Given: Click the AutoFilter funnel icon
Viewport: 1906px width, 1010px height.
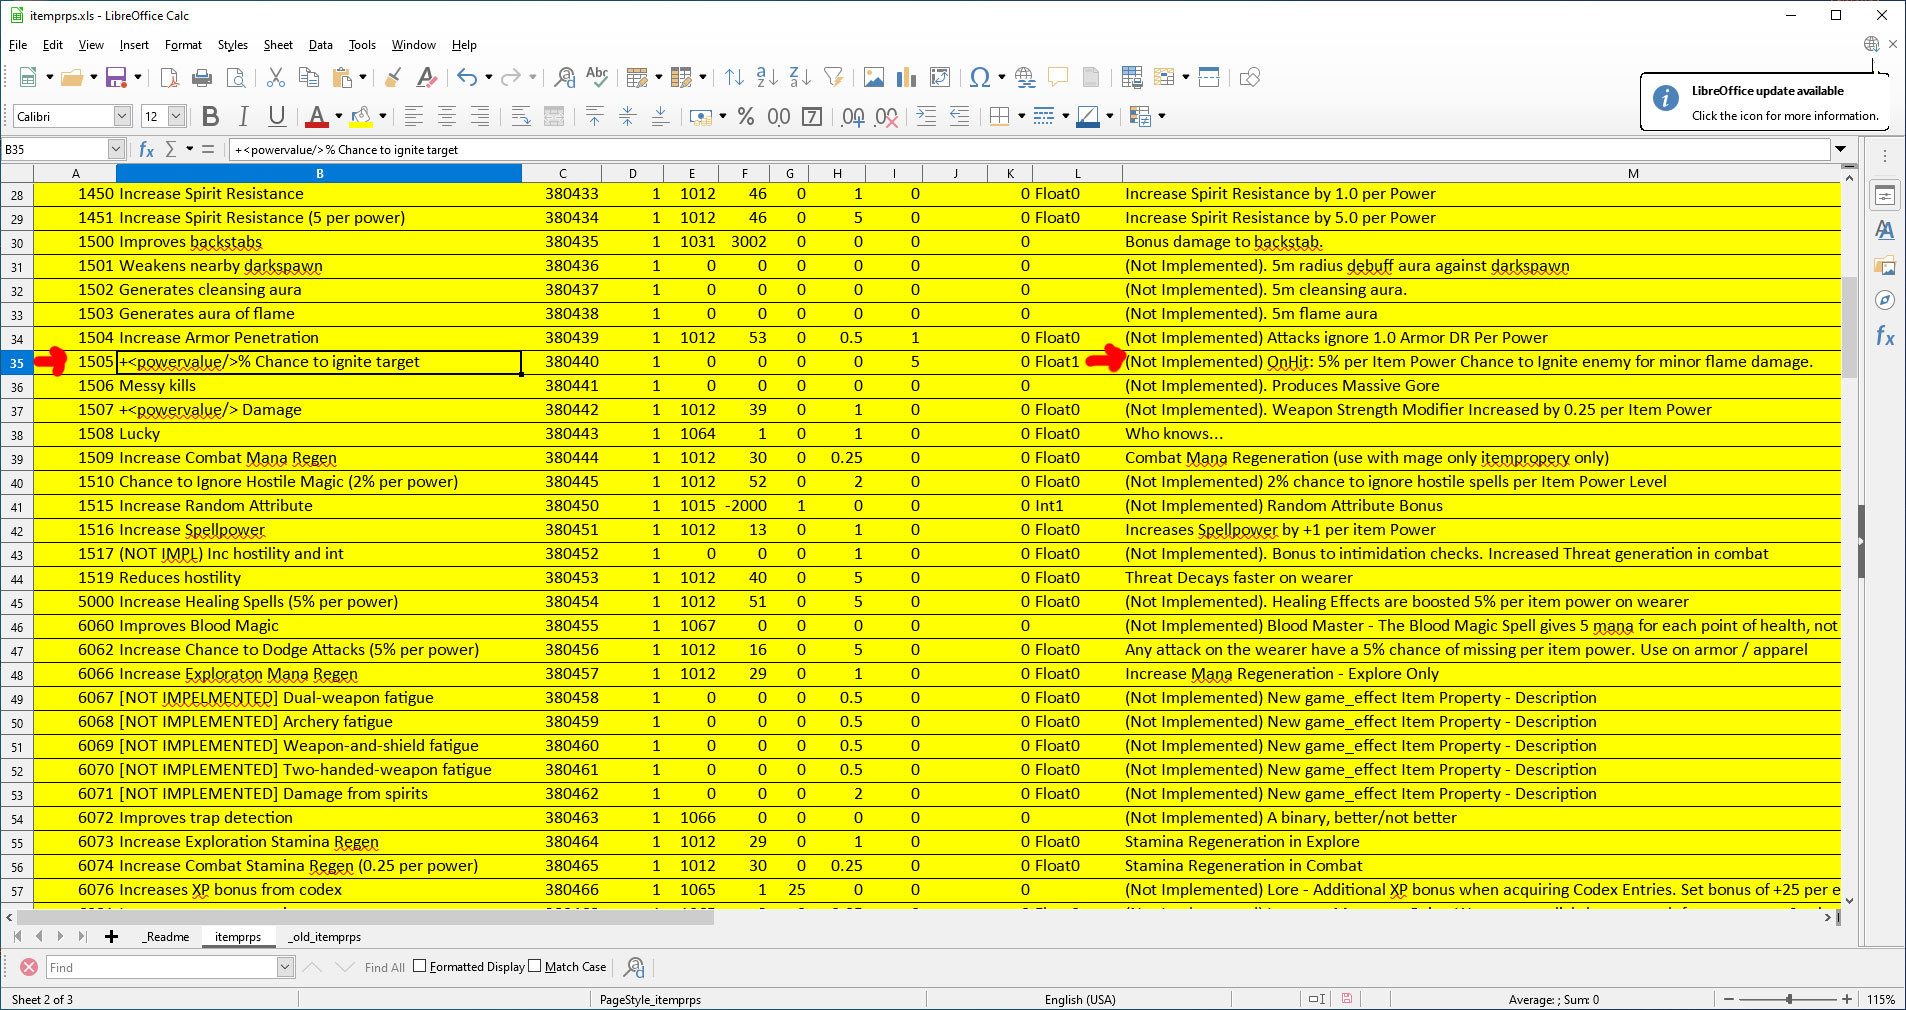Looking at the screenshot, I should pyautogui.click(x=833, y=77).
